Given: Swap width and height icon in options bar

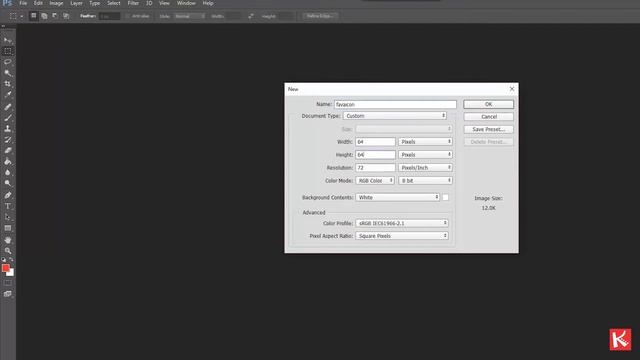Looking at the screenshot, I should 251,16.
